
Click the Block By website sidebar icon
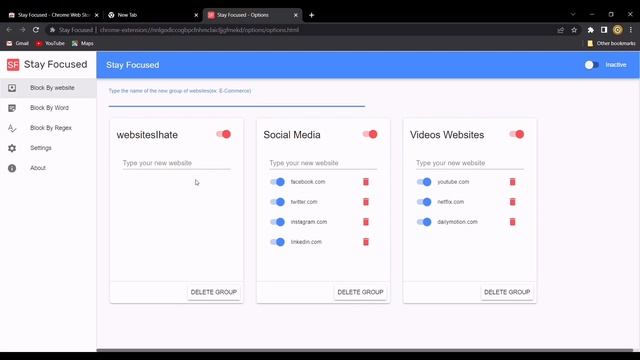[12, 88]
